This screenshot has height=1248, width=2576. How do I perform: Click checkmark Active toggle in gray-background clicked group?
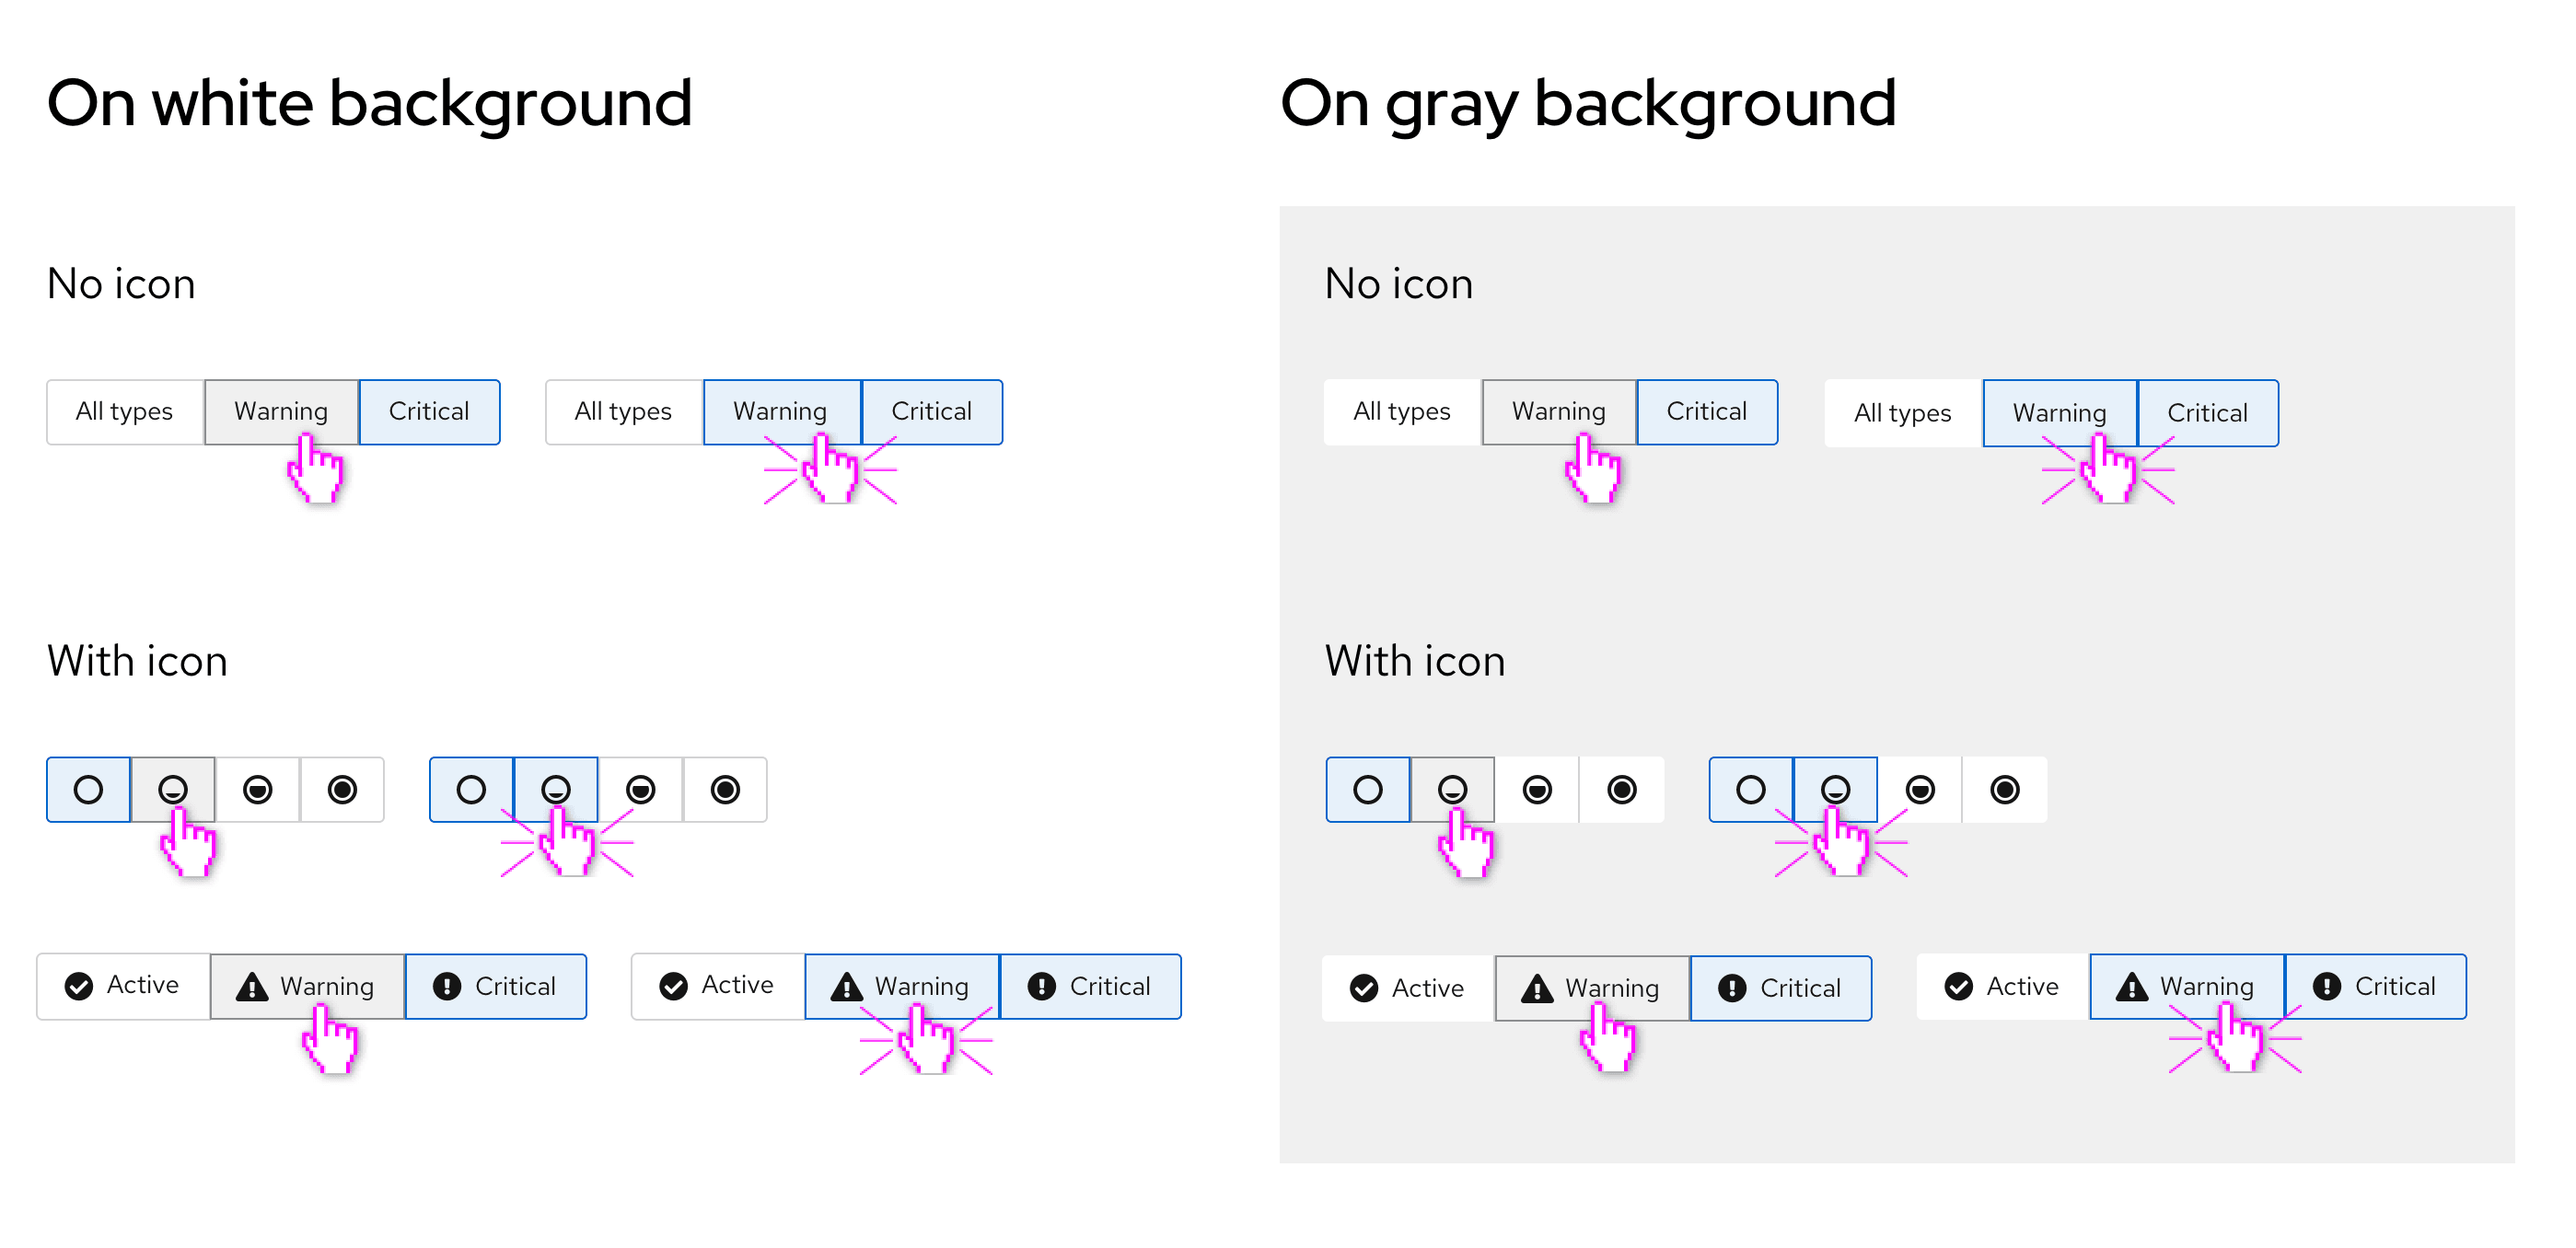[x=2002, y=987]
